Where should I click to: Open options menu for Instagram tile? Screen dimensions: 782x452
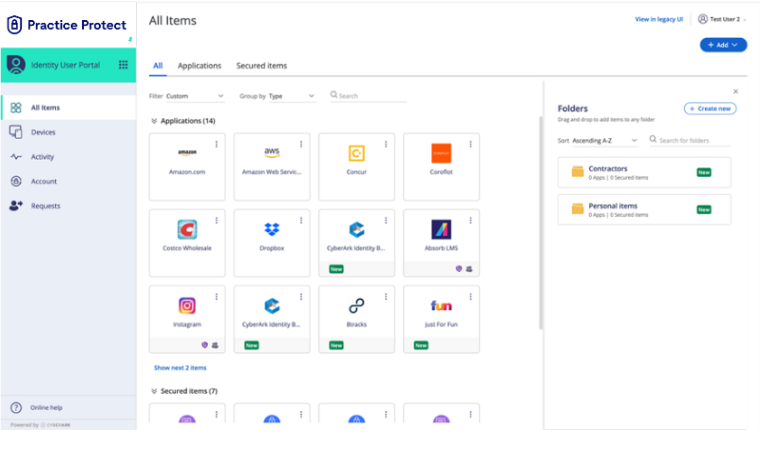(x=216, y=297)
